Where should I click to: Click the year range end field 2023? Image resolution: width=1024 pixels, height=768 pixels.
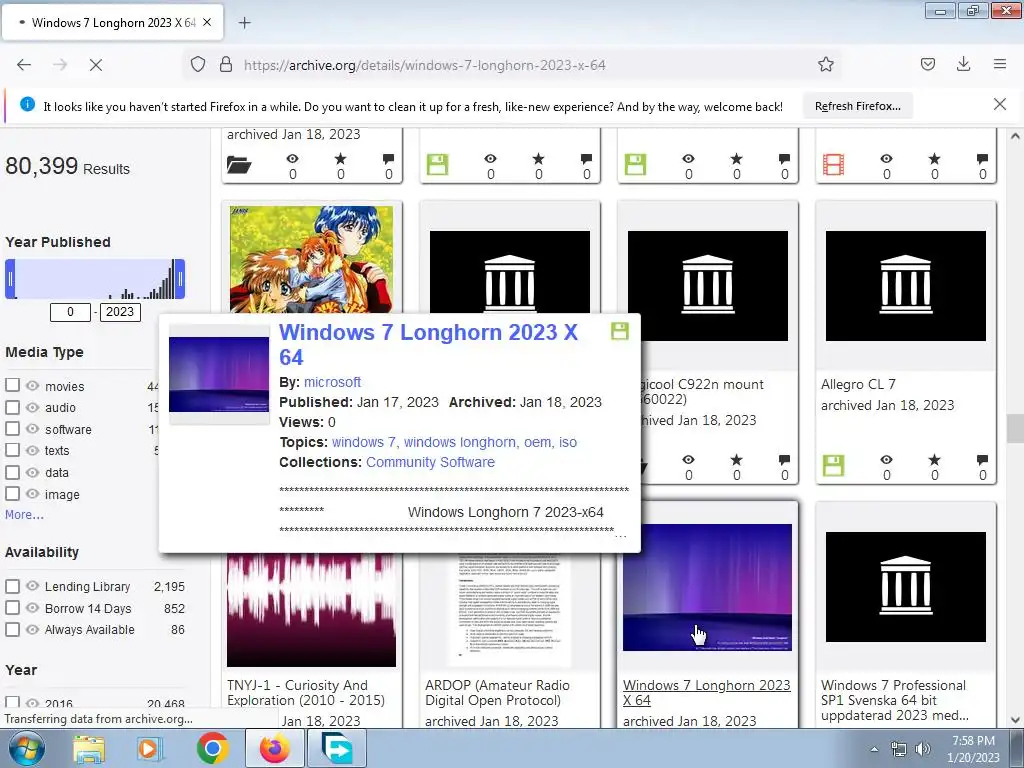(120, 312)
